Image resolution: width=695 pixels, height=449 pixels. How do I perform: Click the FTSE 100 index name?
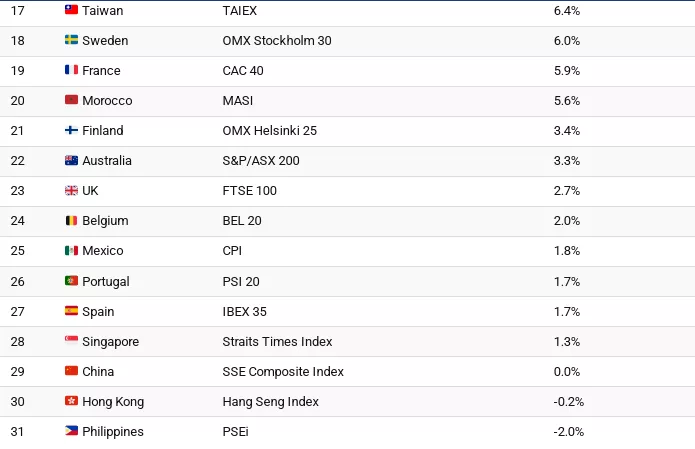point(250,190)
